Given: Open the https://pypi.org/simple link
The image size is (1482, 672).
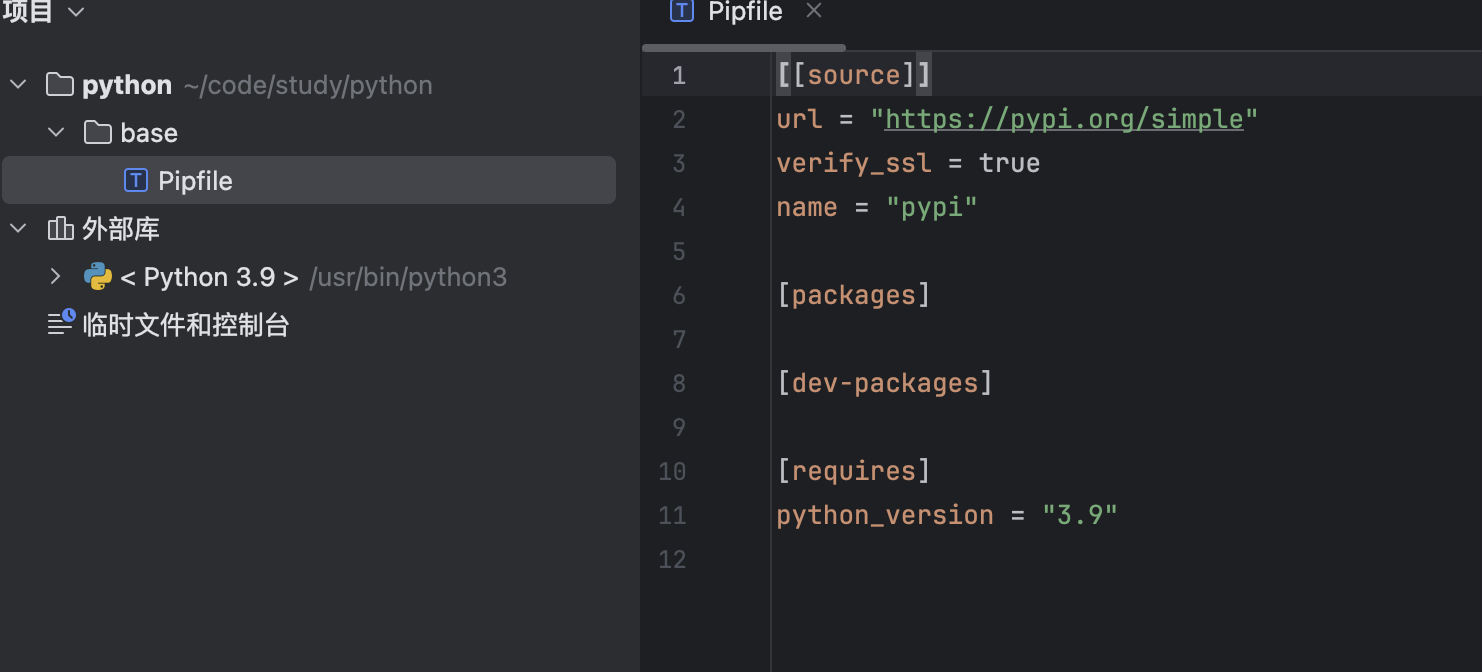Looking at the screenshot, I should 1063,119.
